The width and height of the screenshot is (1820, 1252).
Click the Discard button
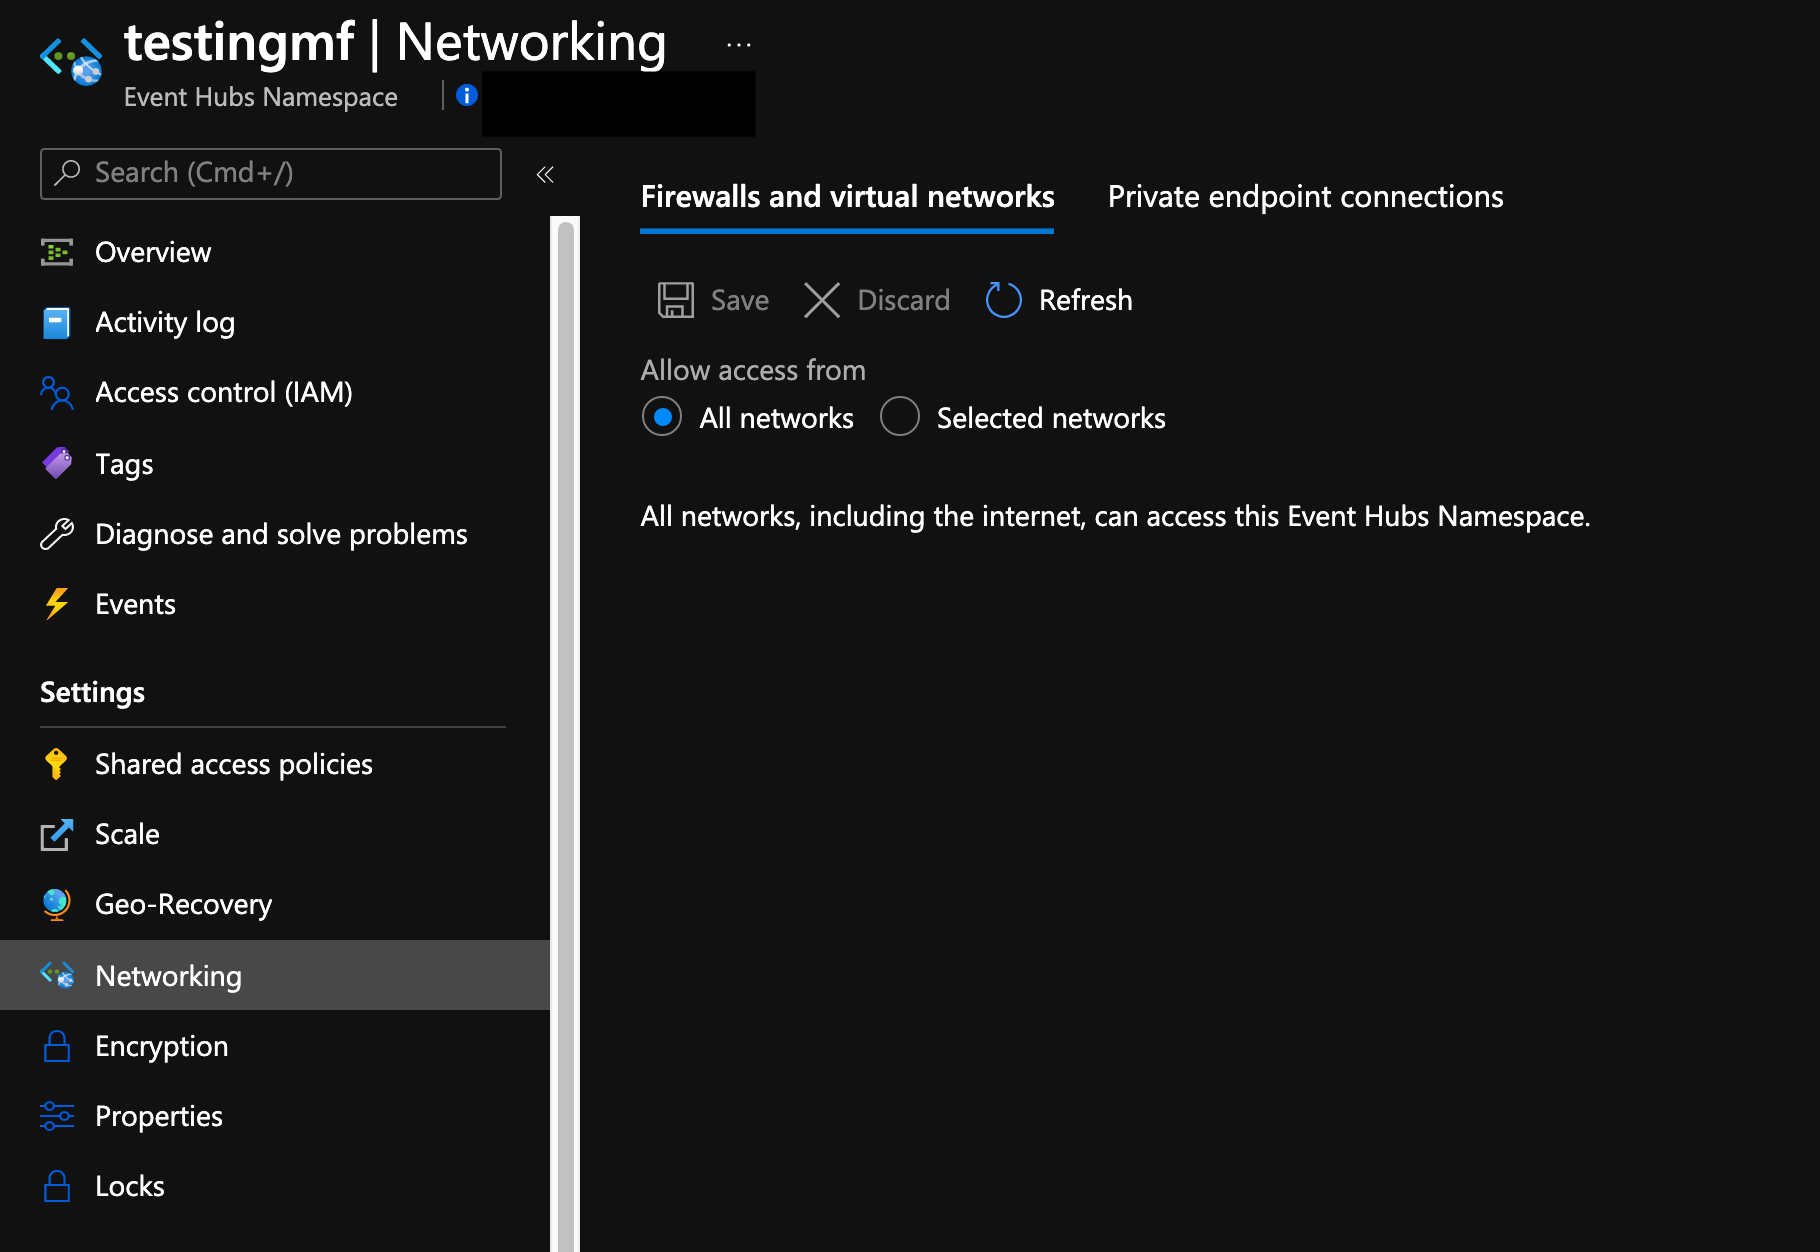tap(875, 300)
